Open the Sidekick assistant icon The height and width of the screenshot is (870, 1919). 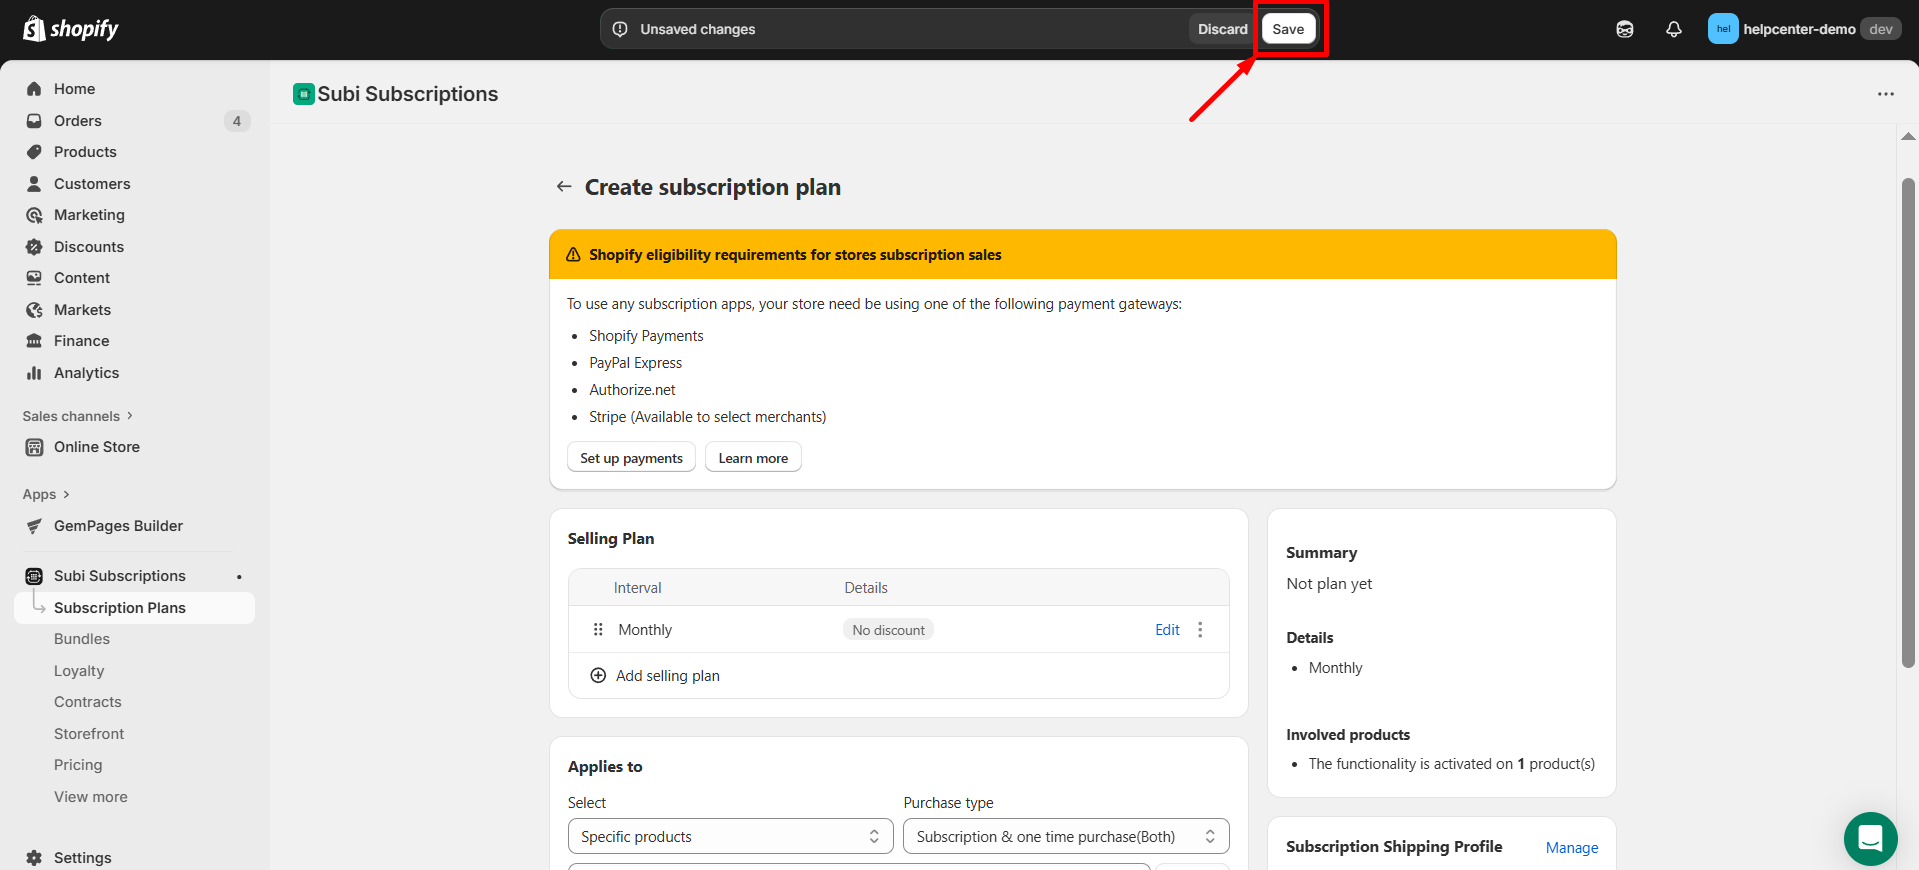pos(1624,29)
